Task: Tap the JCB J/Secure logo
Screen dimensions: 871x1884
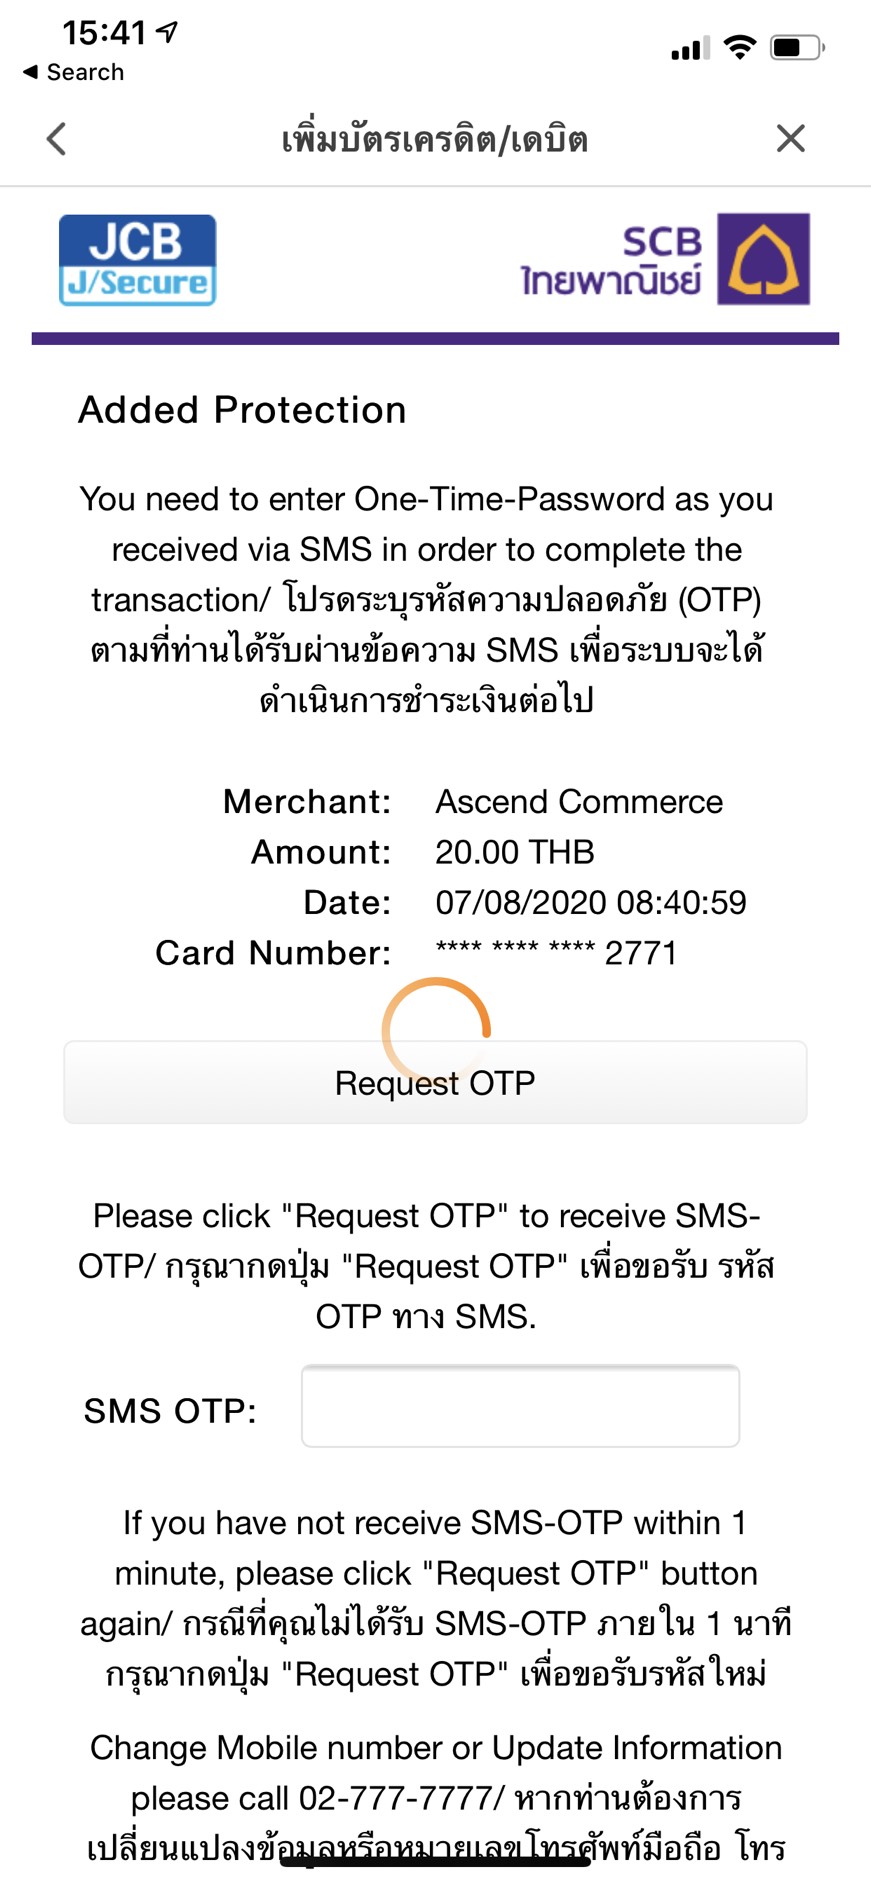Action: (138, 260)
